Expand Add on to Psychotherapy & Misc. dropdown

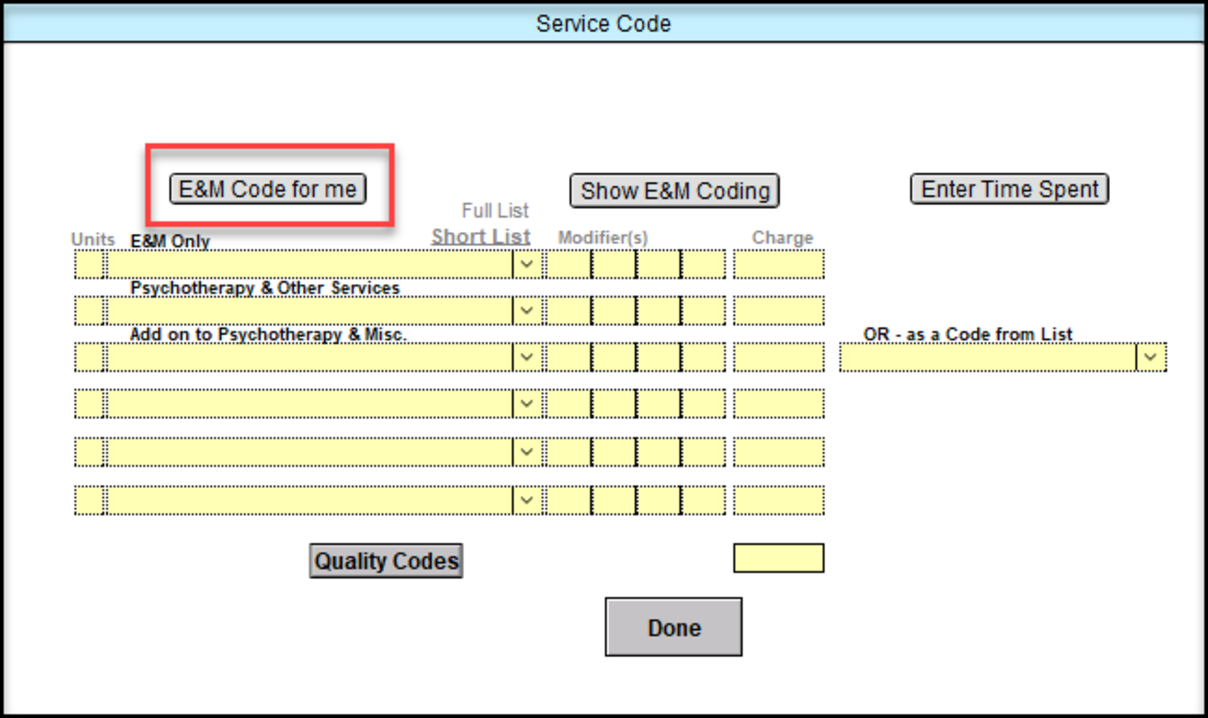[527, 357]
